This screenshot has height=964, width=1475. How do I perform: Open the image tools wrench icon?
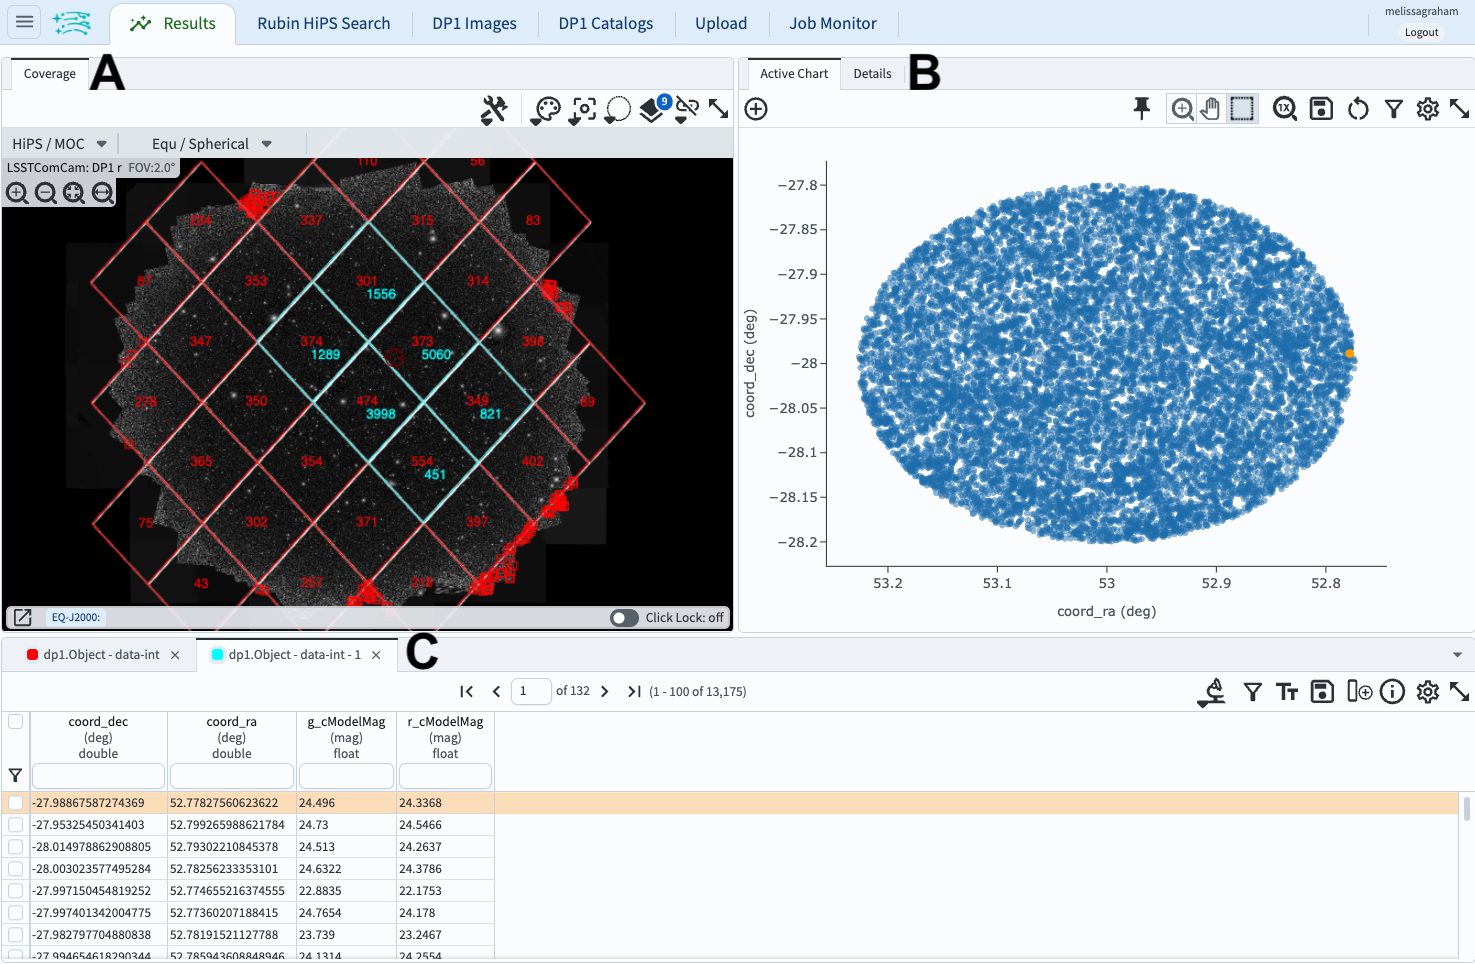click(494, 110)
